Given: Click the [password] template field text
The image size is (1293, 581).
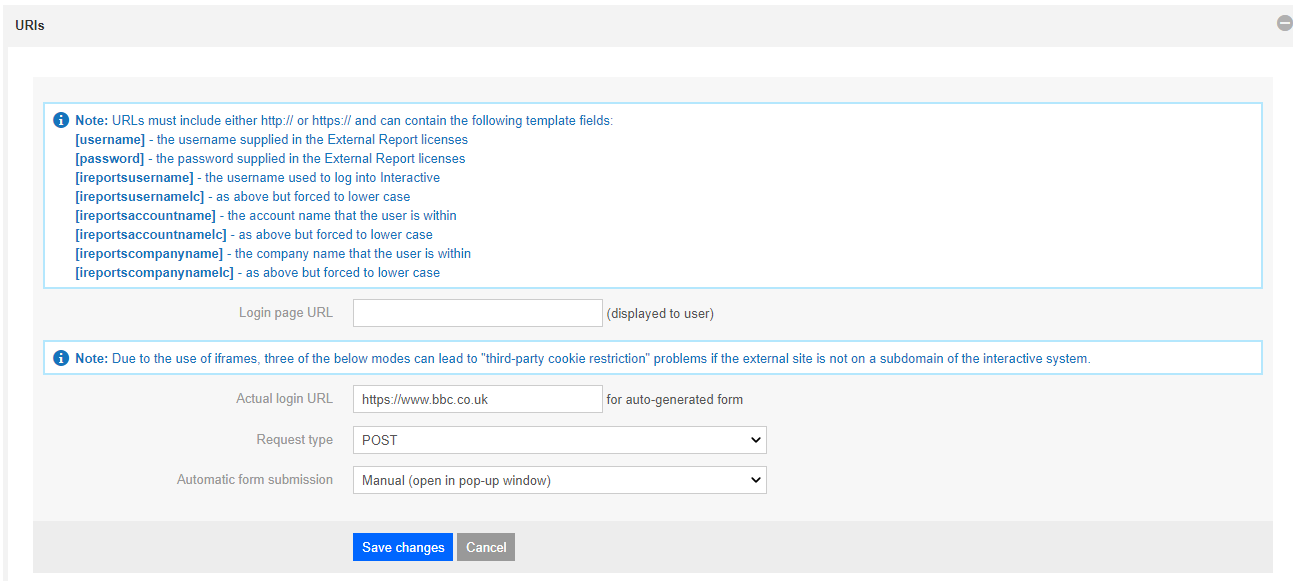Looking at the screenshot, I should point(109,158).
